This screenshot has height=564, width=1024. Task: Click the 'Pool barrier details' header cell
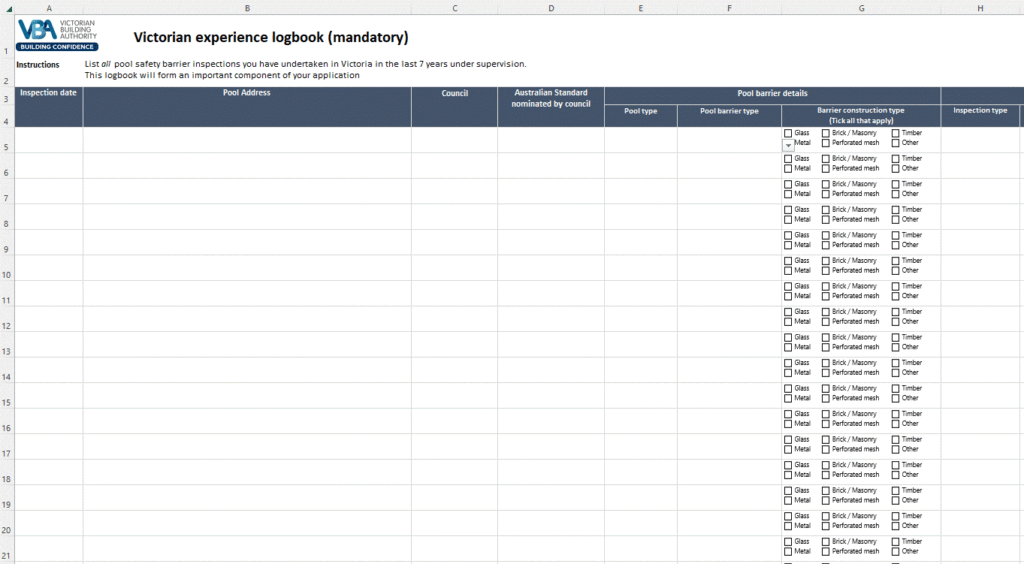[x=772, y=94]
